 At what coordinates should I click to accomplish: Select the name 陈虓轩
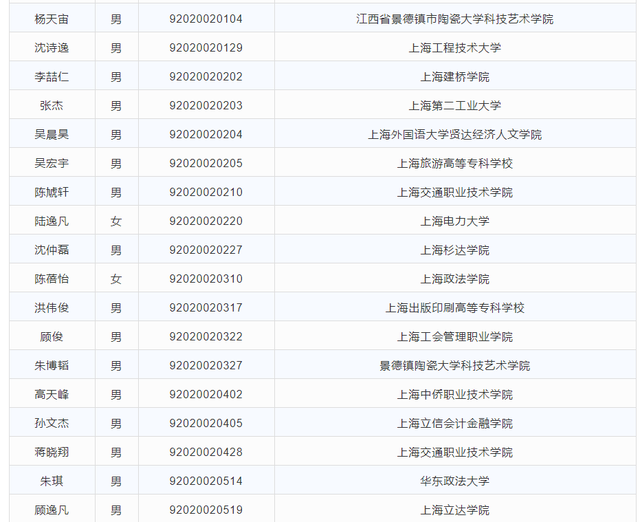click(51, 193)
